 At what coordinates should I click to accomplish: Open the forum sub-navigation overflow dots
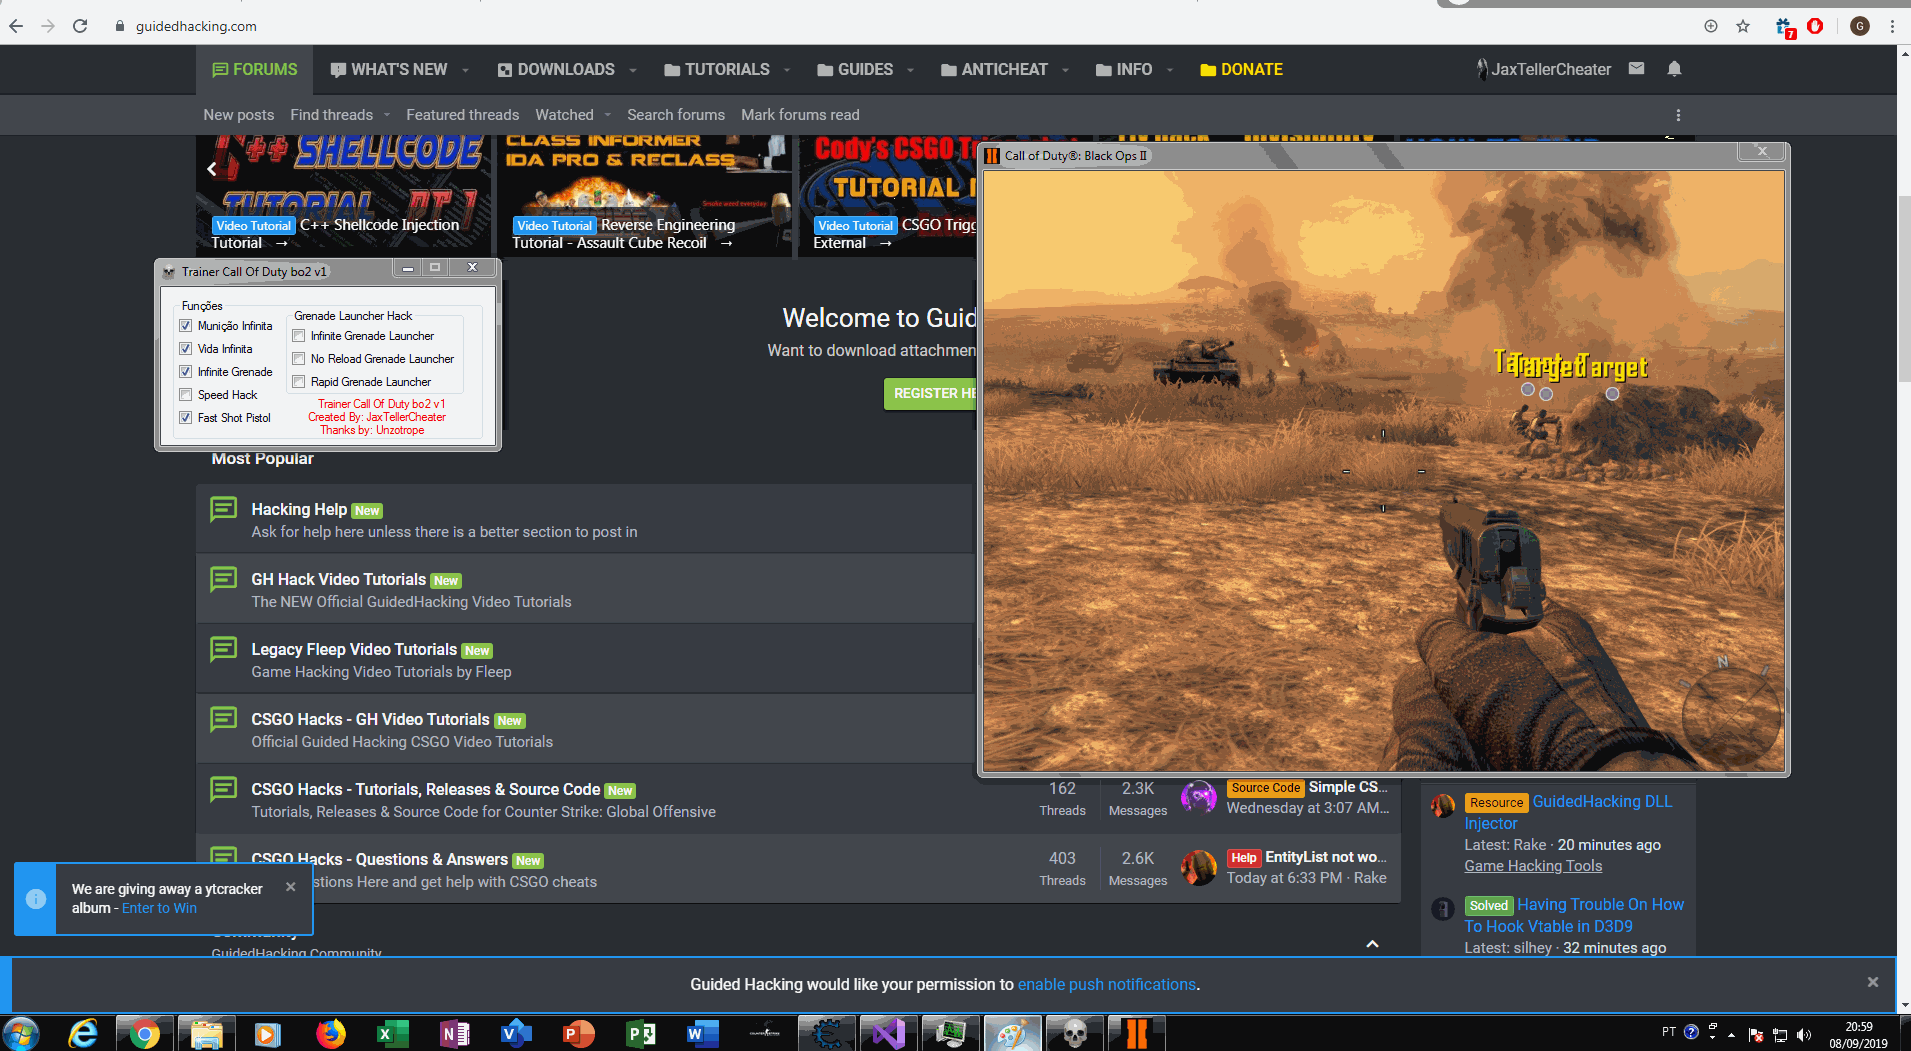(x=1678, y=115)
